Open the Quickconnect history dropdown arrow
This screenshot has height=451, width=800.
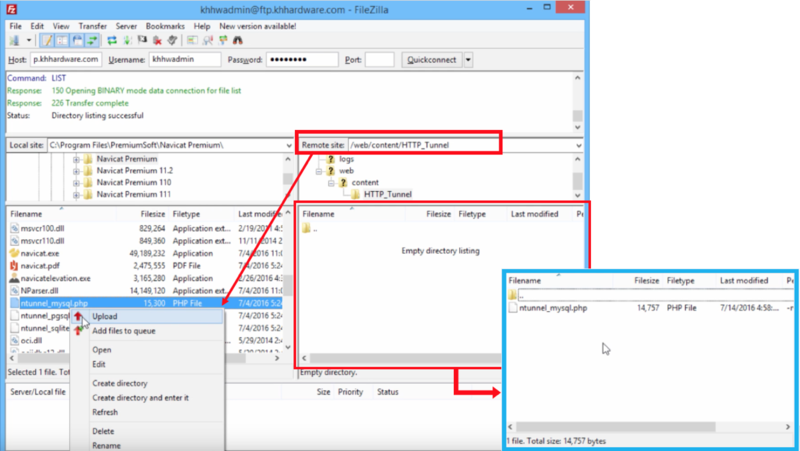pyautogui.click(x=468, y=60)
